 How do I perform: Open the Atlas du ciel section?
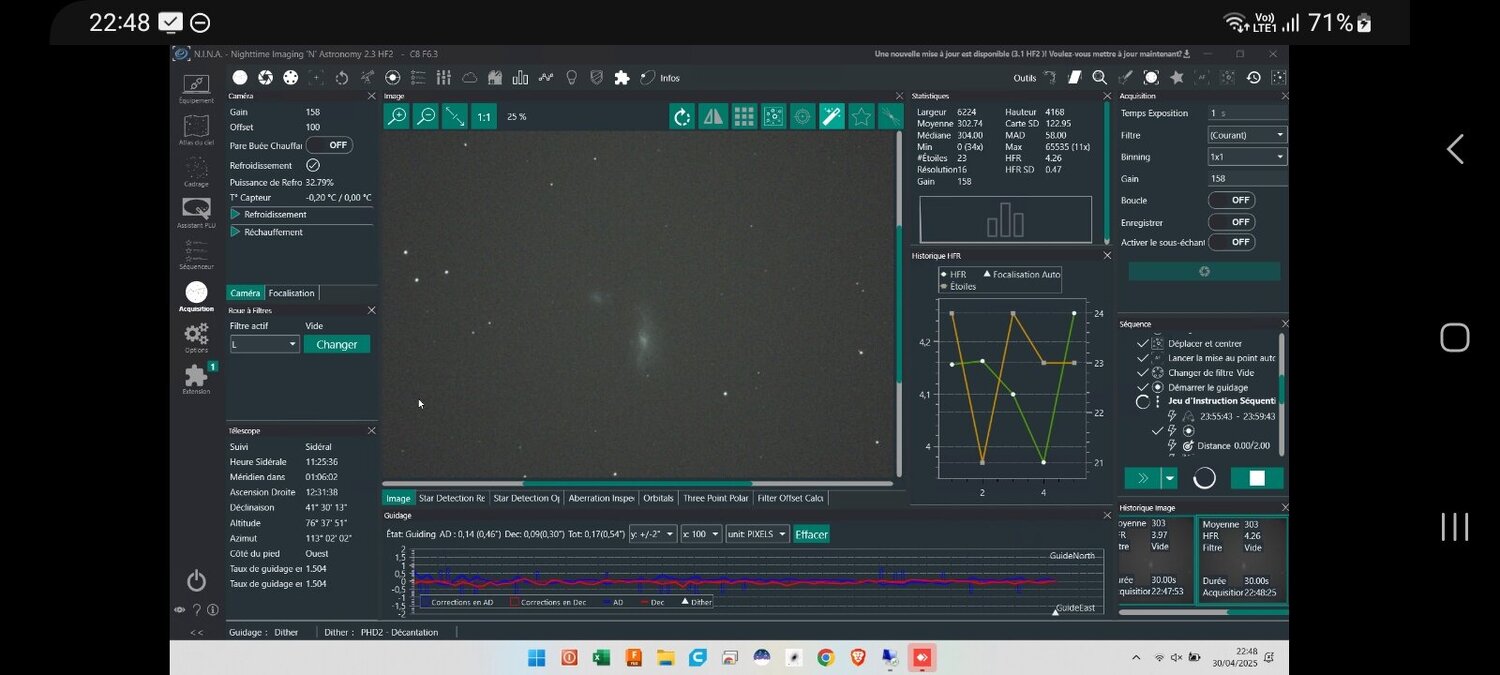196,130
